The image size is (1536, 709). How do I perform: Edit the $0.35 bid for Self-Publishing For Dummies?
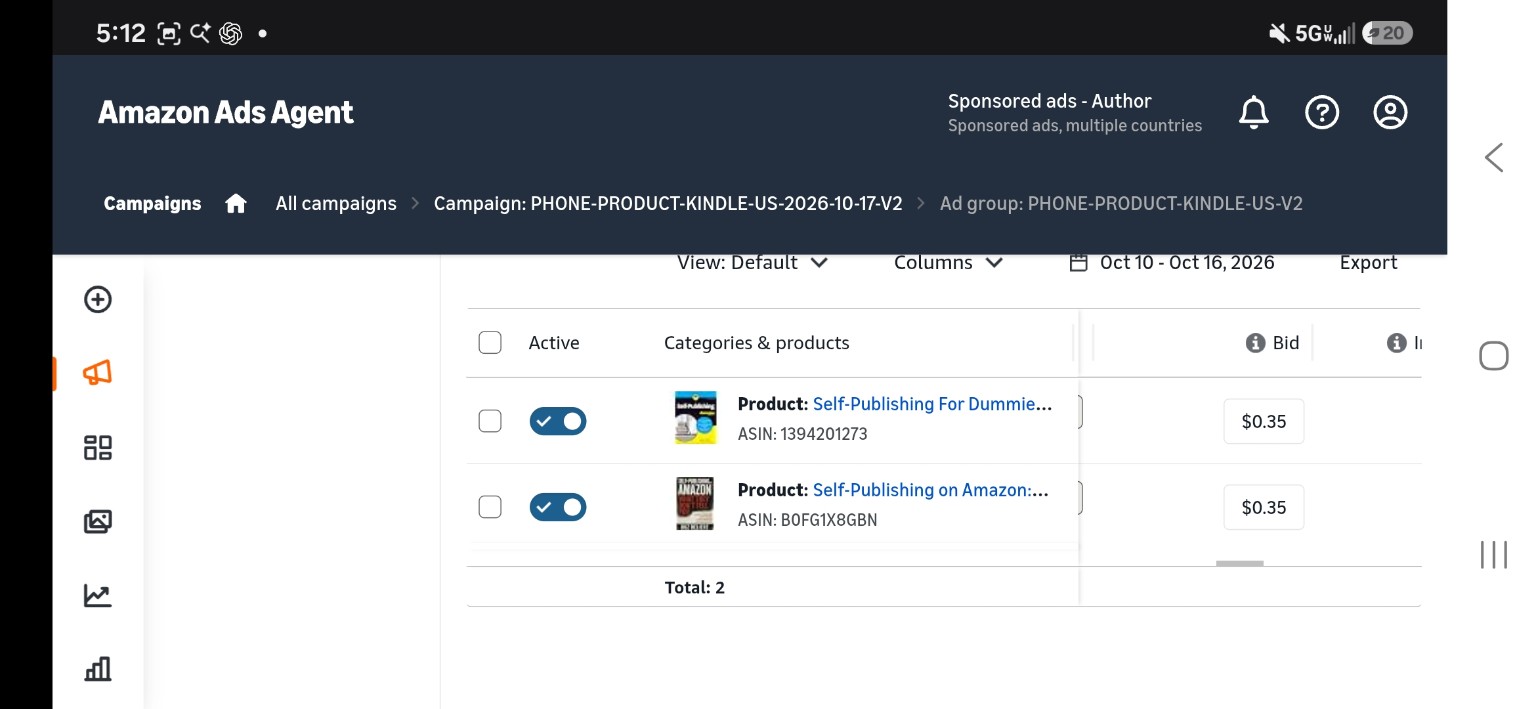pos(1264,421)
